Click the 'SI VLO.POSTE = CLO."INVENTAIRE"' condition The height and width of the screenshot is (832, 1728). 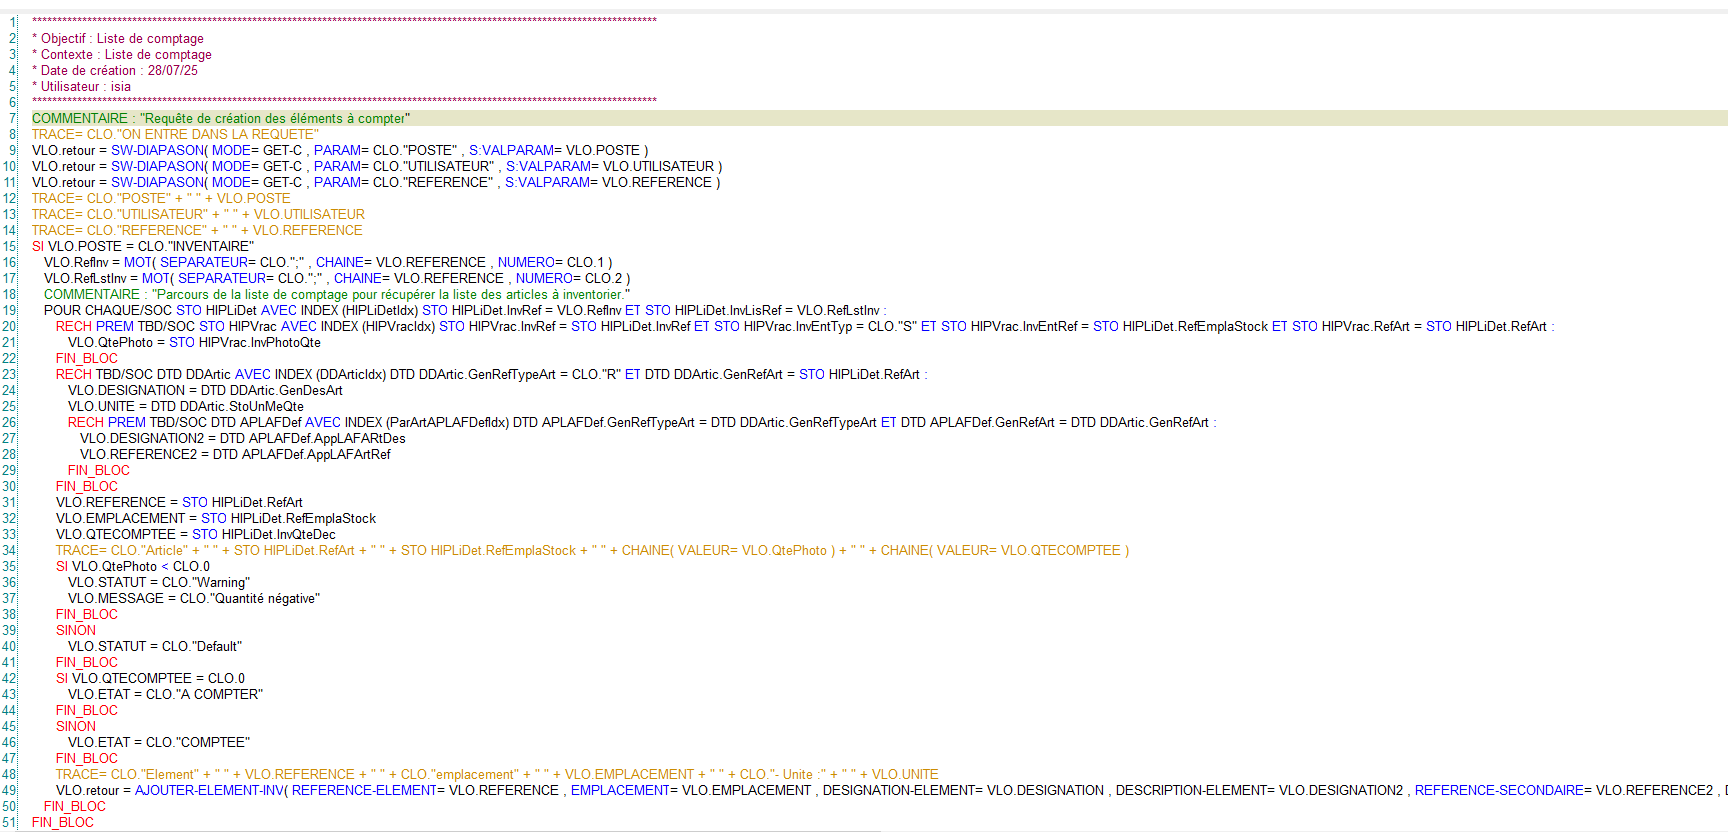(x=143, y=246)
